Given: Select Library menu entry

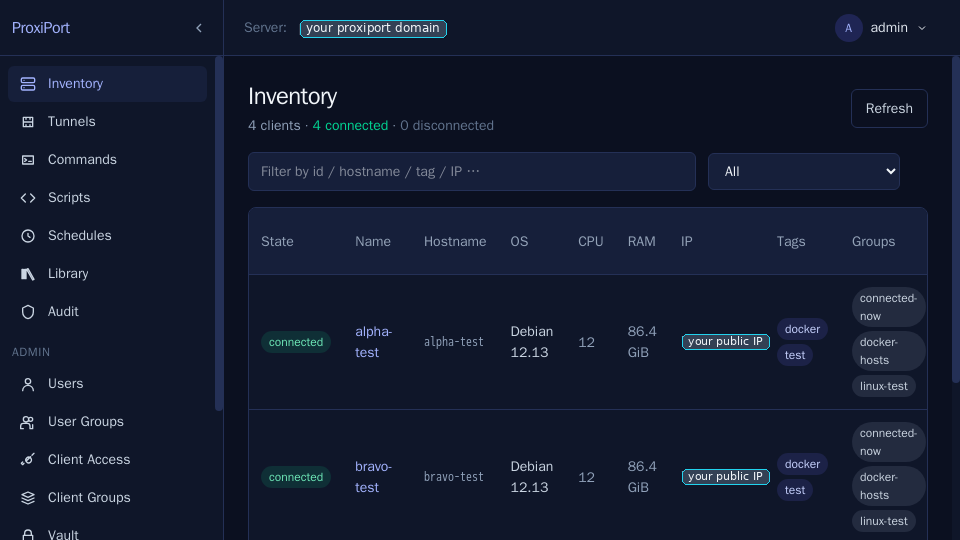Looking at the screenshot, I should [x=107, y=274].
